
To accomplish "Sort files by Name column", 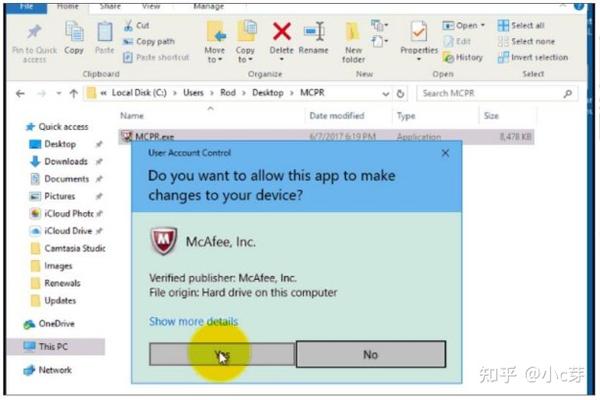I will coord(132,116).
